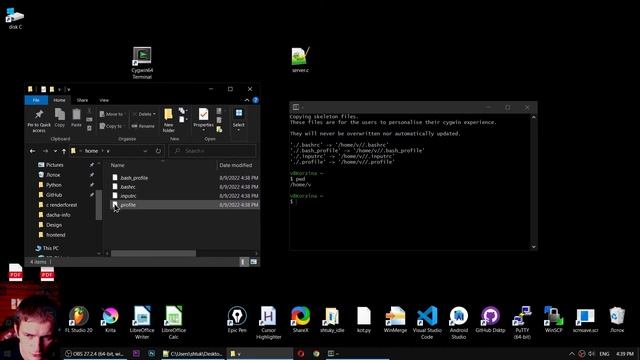This screenshot has height=360, width=640.
Task: Open scrnsave.scr file on desktop
Action: 585,320
